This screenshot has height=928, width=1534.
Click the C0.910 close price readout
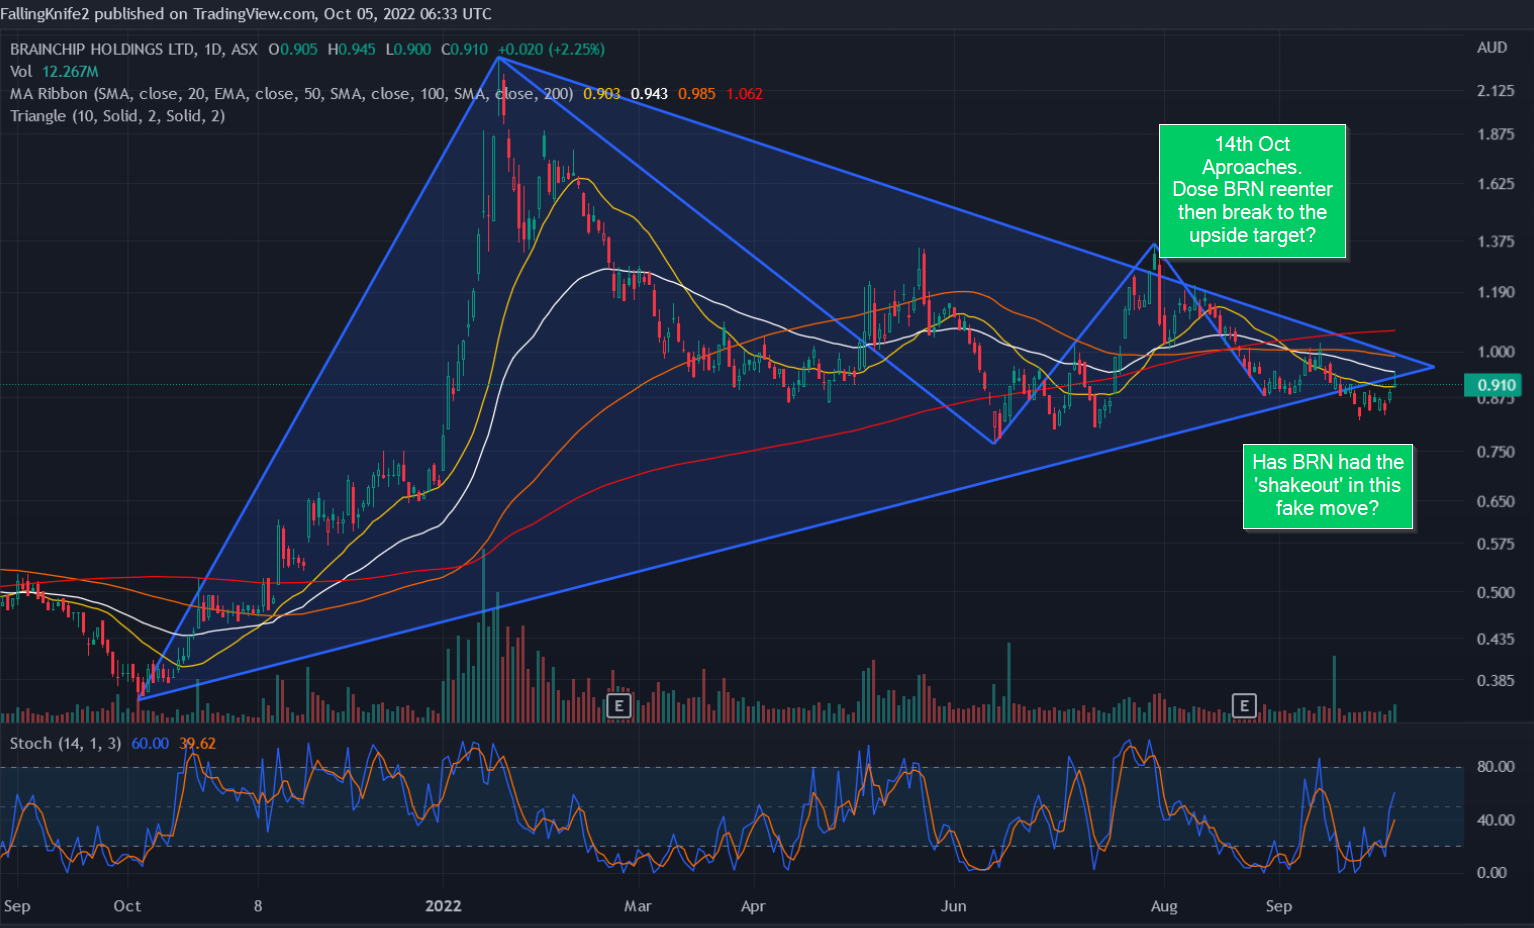tap(464, 49)
